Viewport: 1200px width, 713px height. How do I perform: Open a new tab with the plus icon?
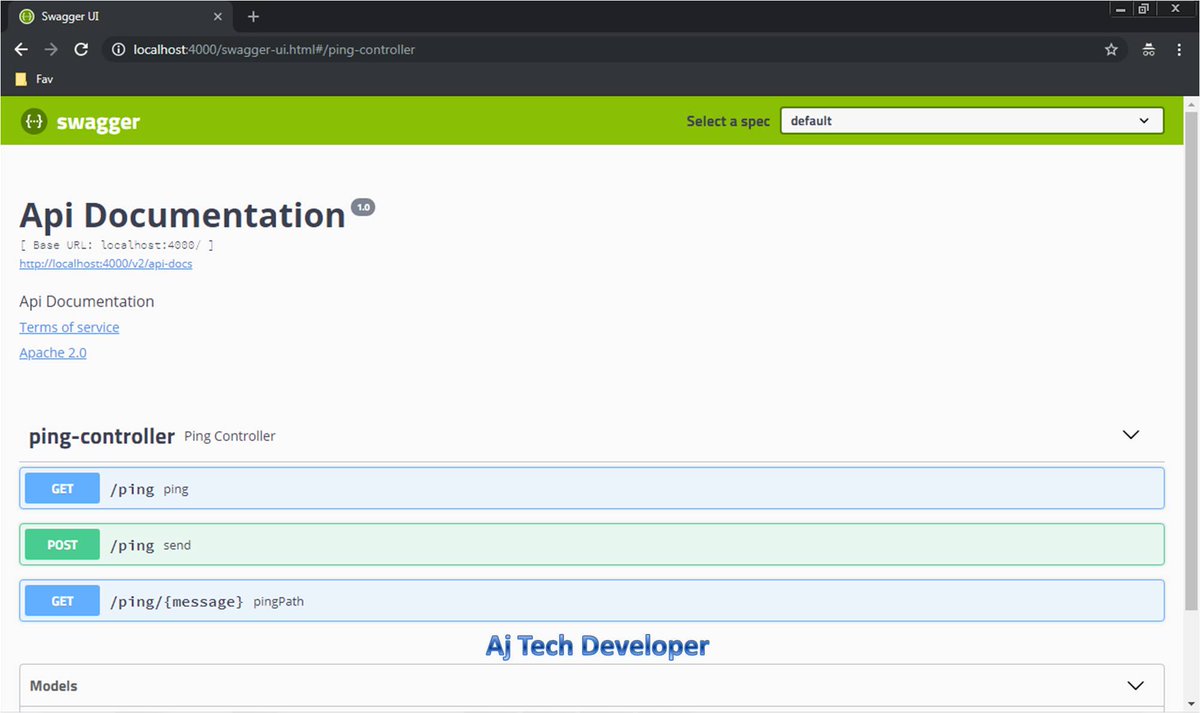click(x=253, y=16)
